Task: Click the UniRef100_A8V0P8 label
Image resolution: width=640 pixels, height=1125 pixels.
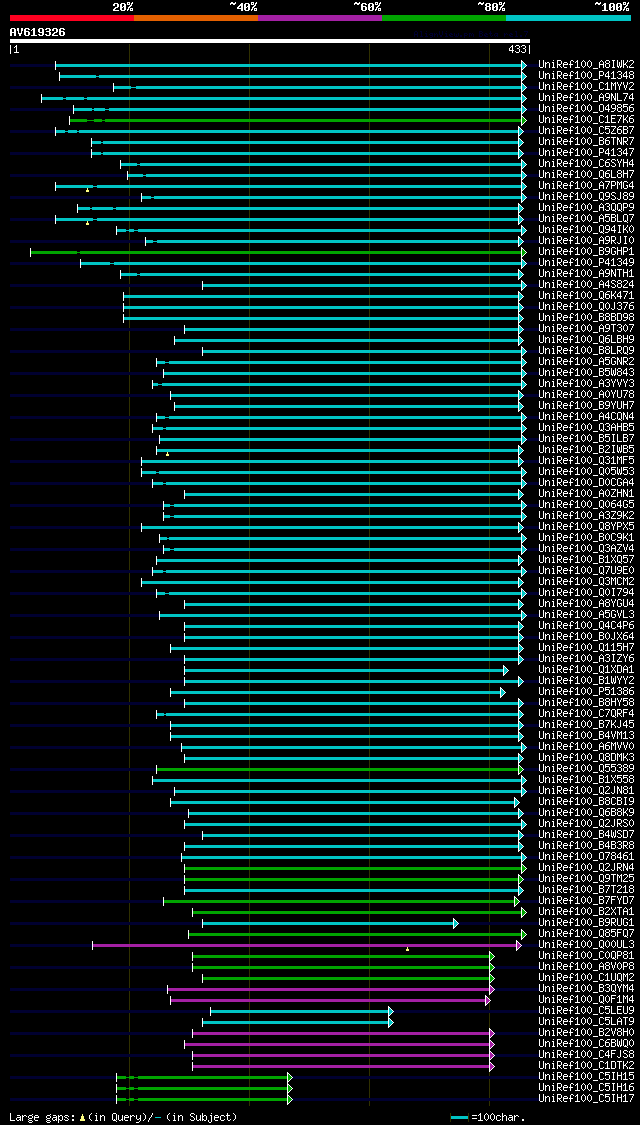Action: tap(586, 967)
